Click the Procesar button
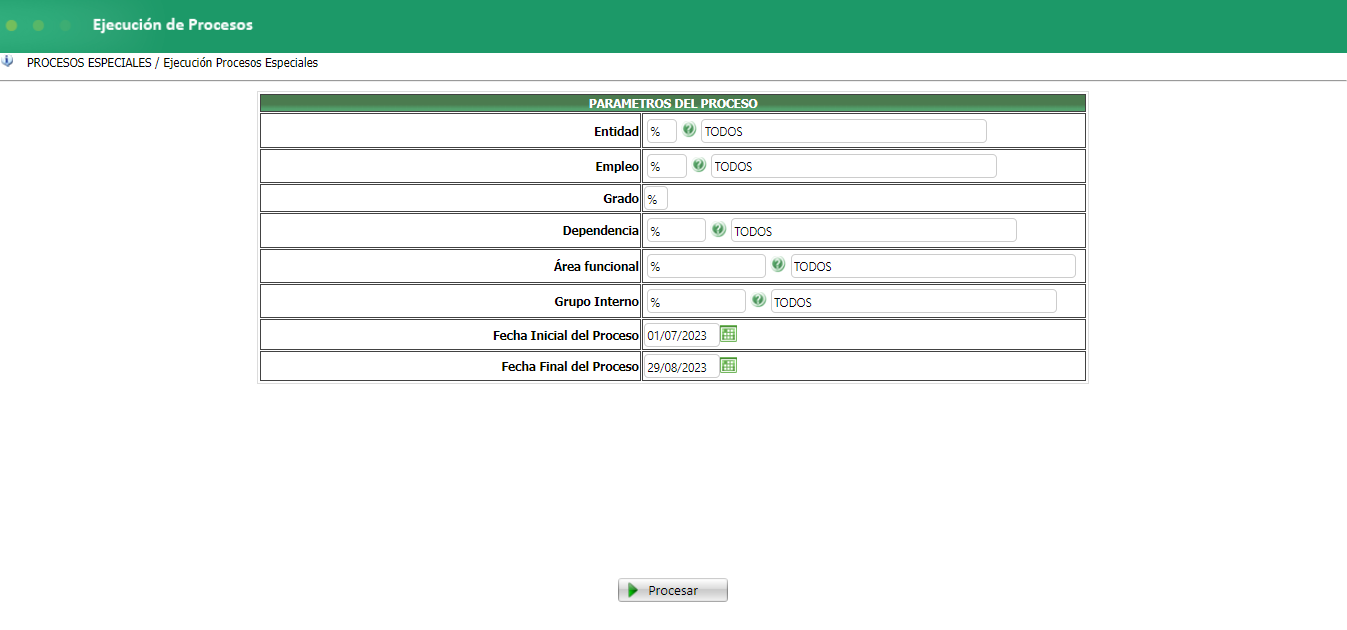The width and height of the screenshot is (1347, 630). pyautogui.click(x=673, y=590)
